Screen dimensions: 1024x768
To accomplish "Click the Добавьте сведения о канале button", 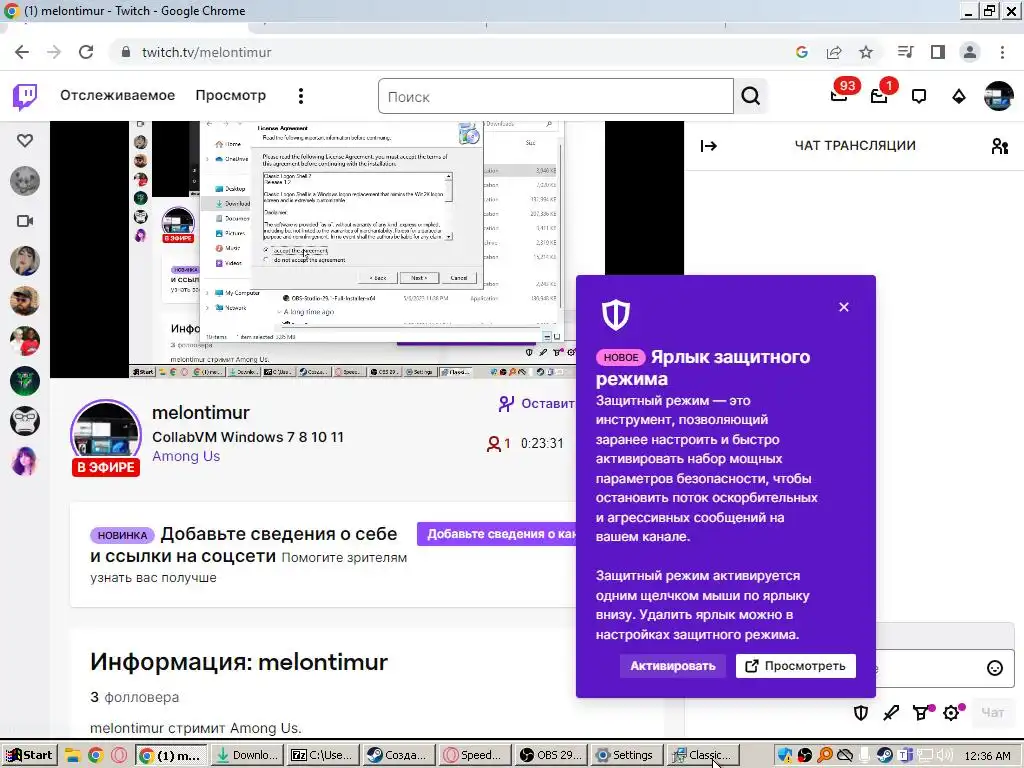I will (x=496, y=534).
